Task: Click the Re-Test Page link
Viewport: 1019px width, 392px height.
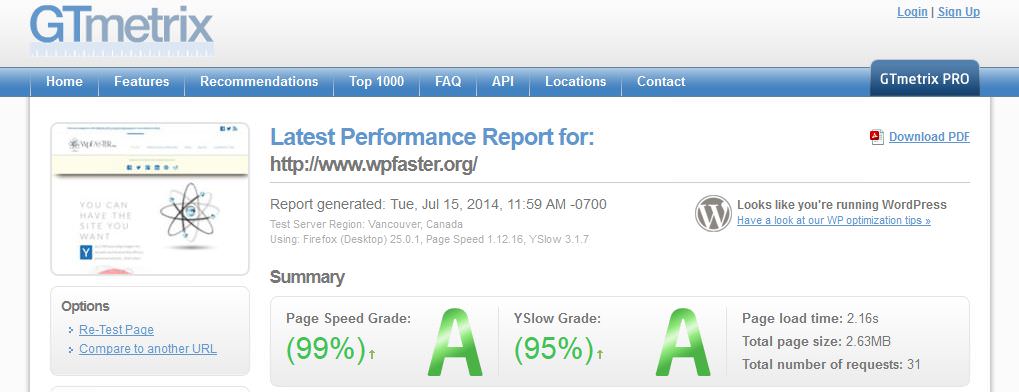Action: coord(116,330)
